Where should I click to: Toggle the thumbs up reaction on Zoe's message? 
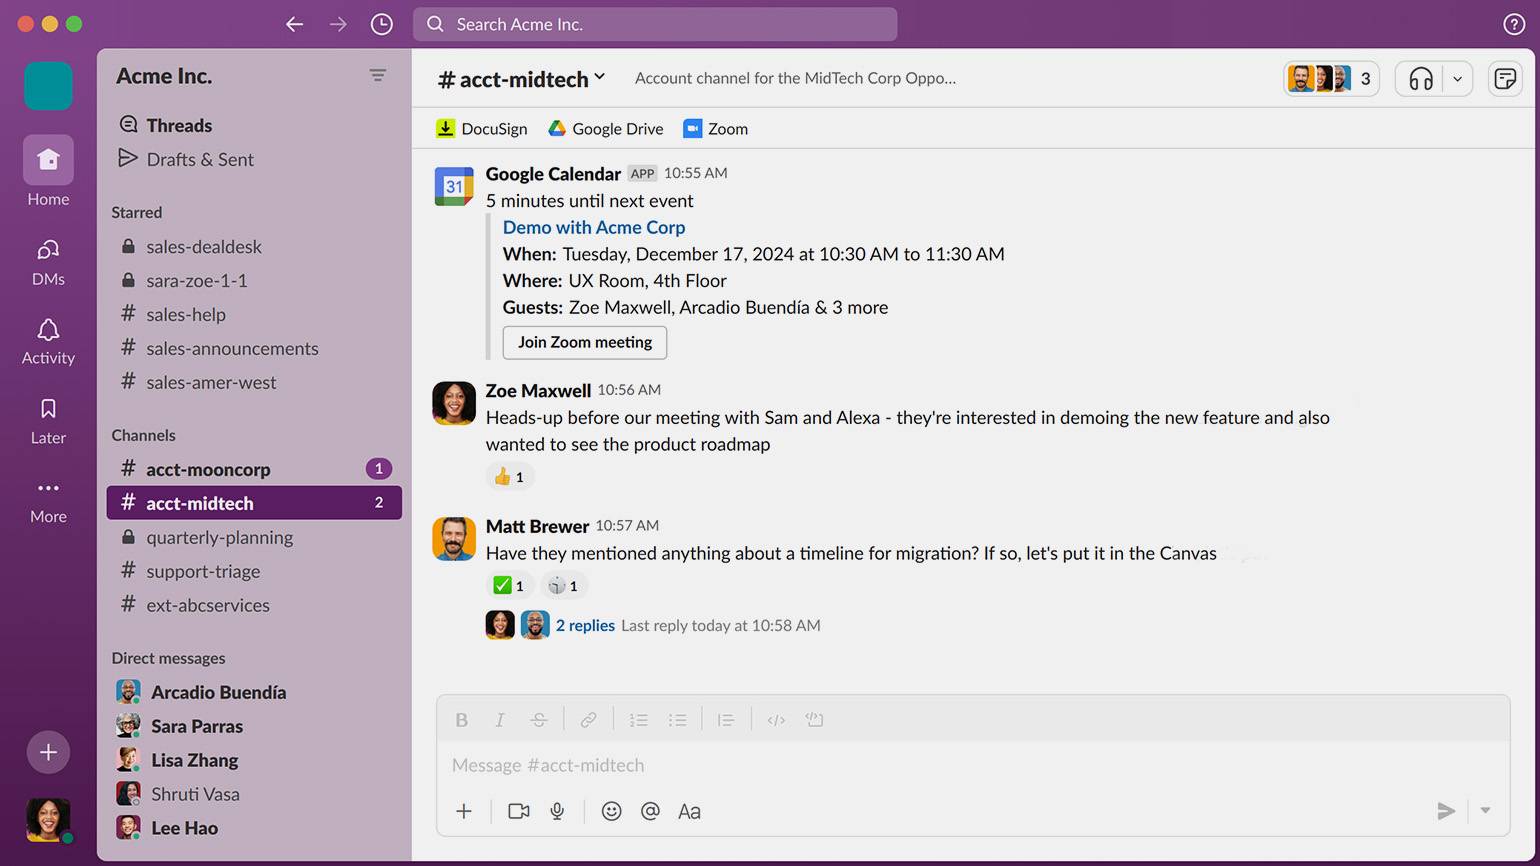point(510,477)
